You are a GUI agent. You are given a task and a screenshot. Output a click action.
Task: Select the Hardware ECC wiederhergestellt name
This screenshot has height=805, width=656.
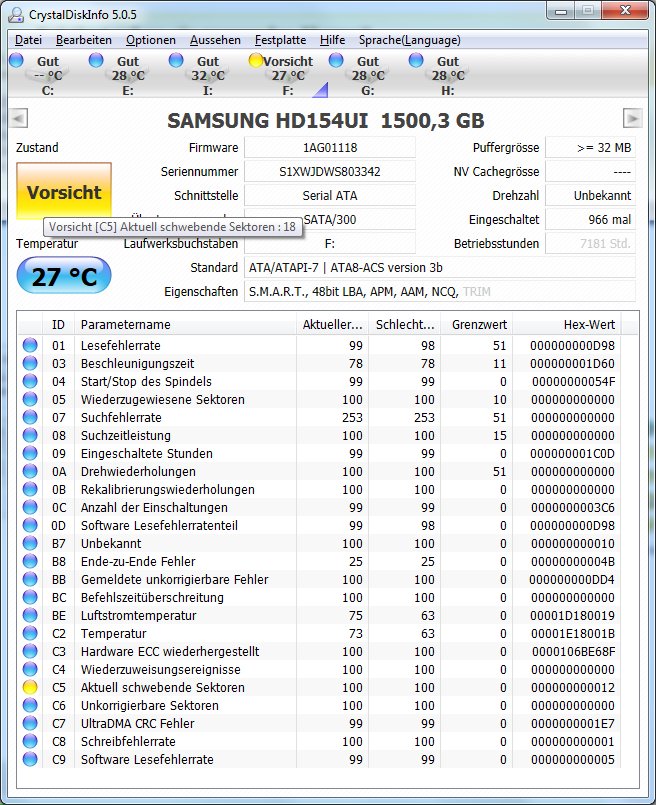(x=170, y=651)
